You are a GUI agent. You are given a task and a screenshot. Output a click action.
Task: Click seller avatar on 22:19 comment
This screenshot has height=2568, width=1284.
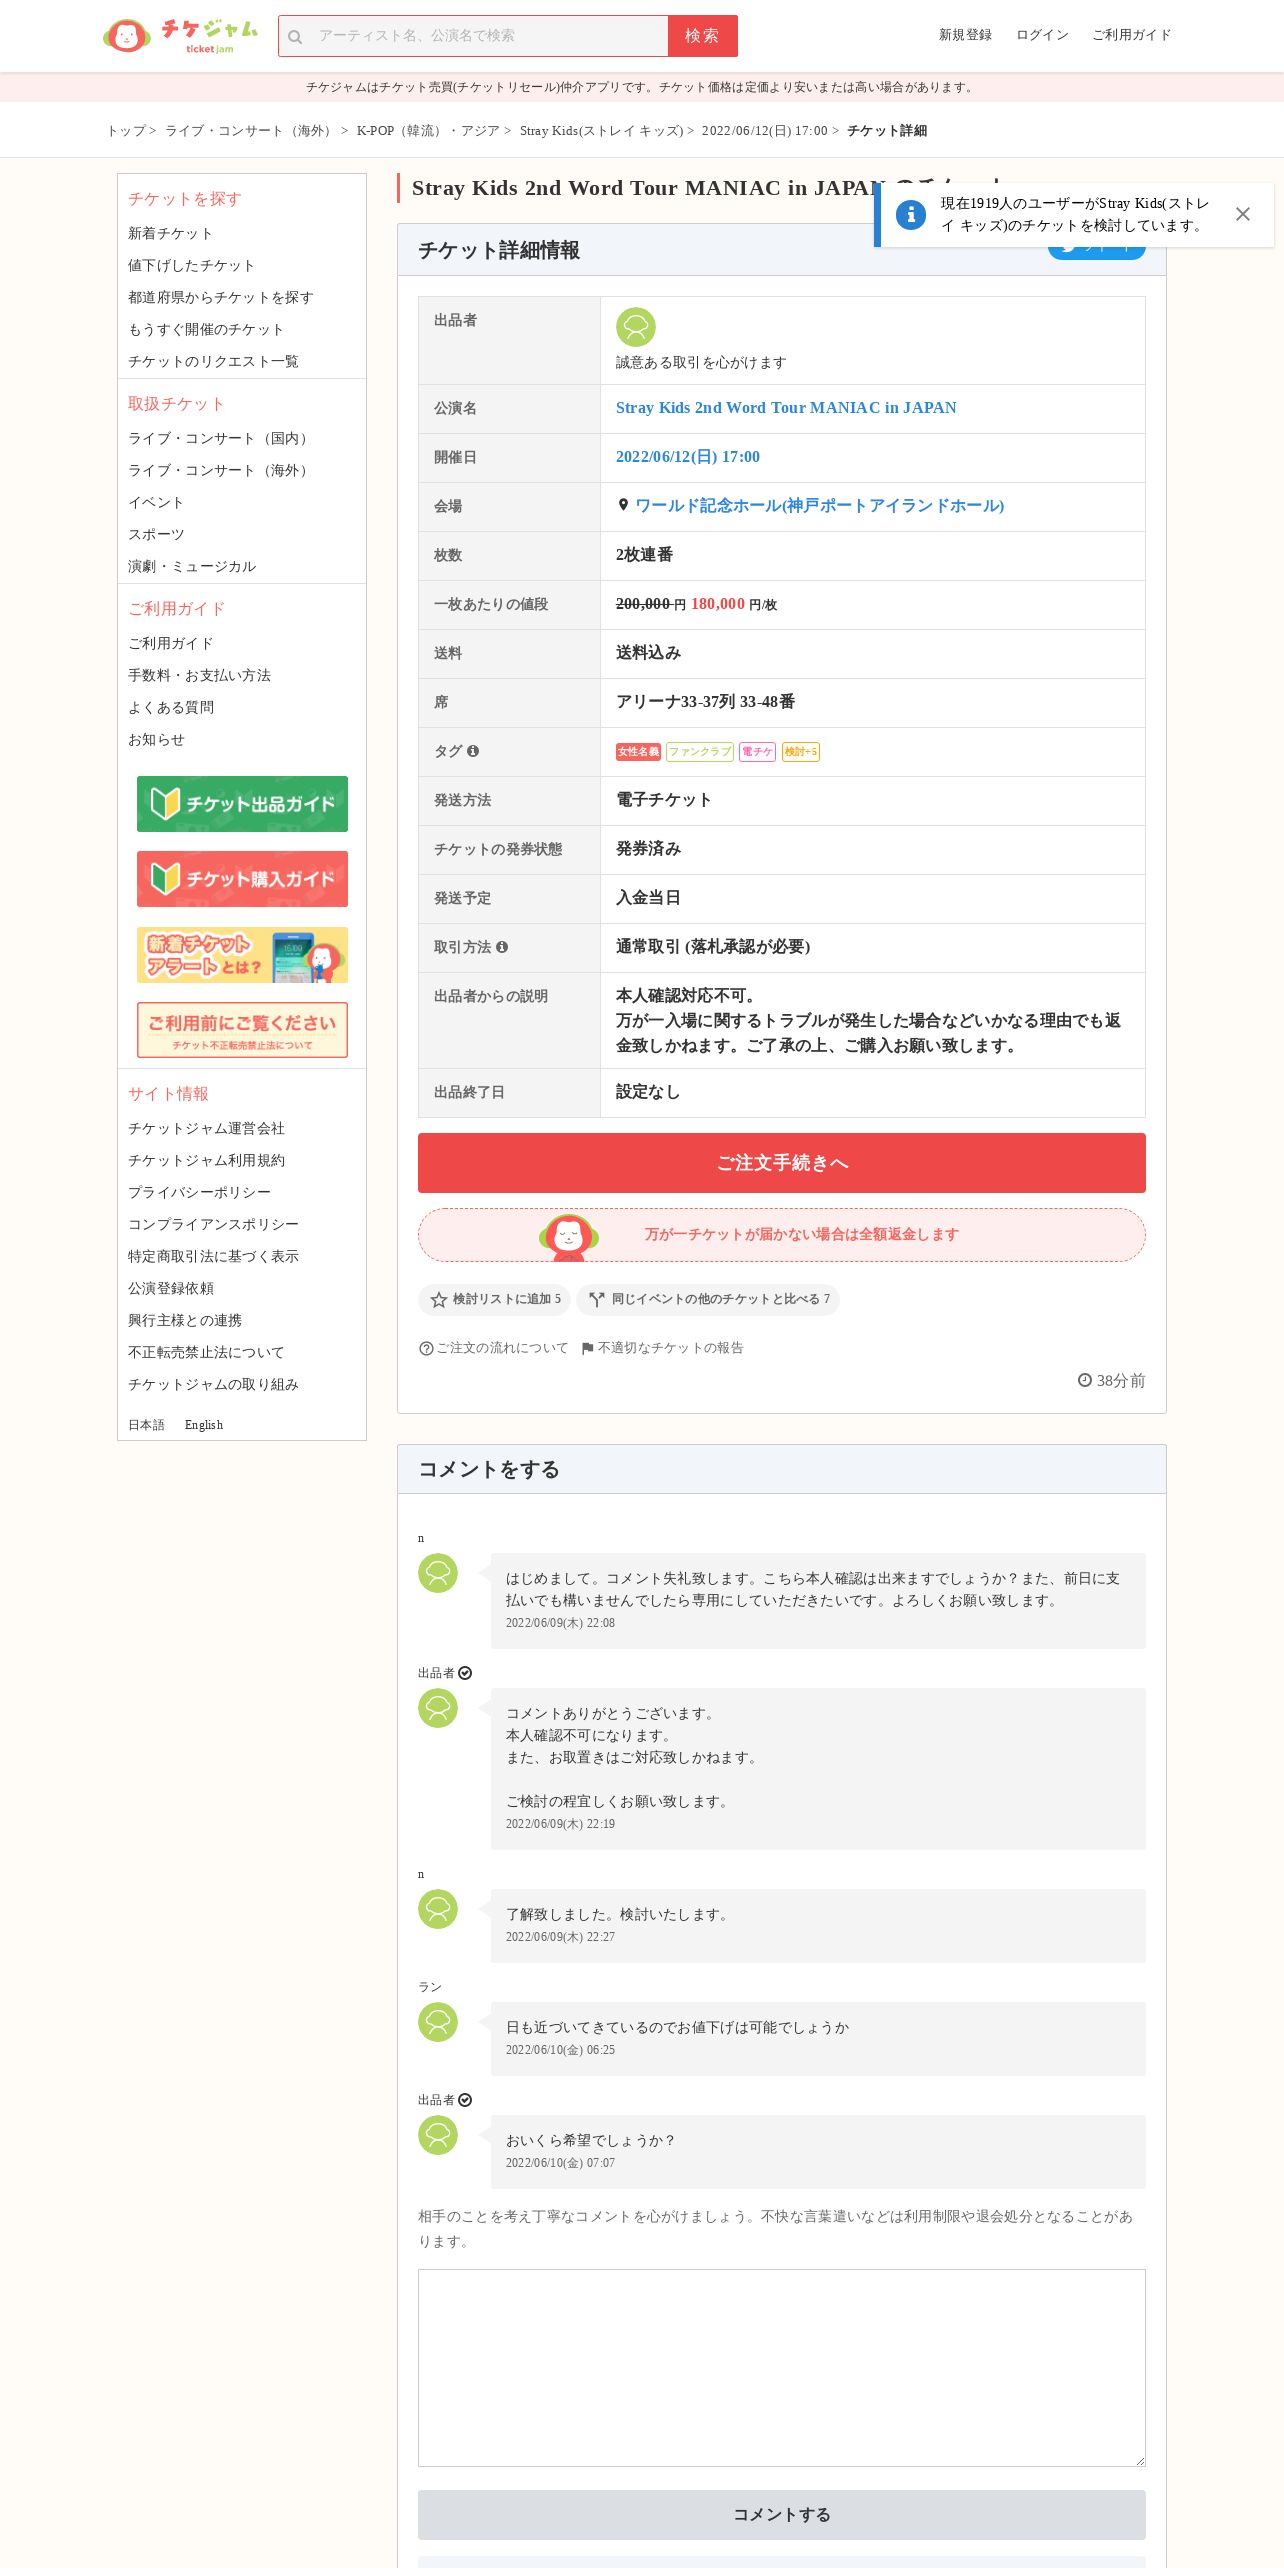pos(438,1708)
